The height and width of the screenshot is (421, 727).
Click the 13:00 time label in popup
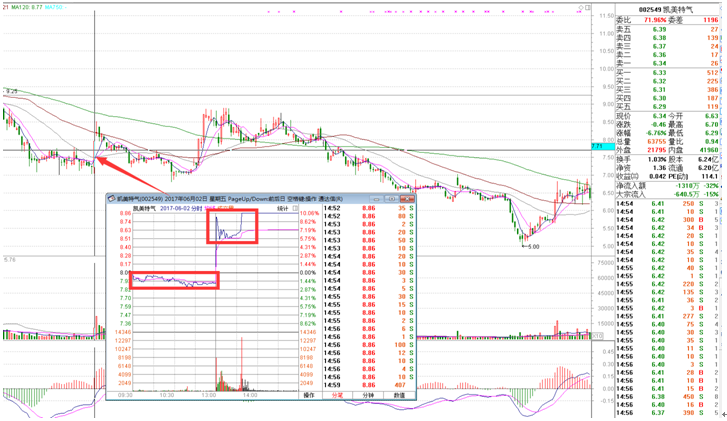pos(209,395)
